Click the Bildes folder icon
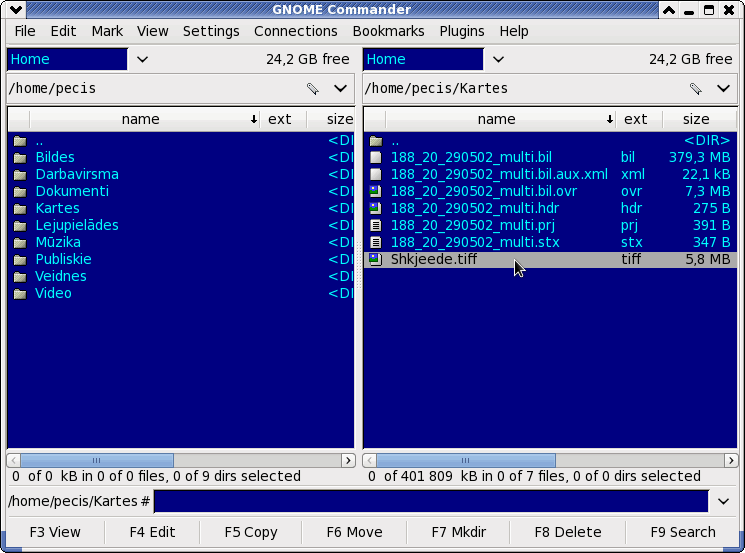This screenshot has width=745, height=553. 20,158
